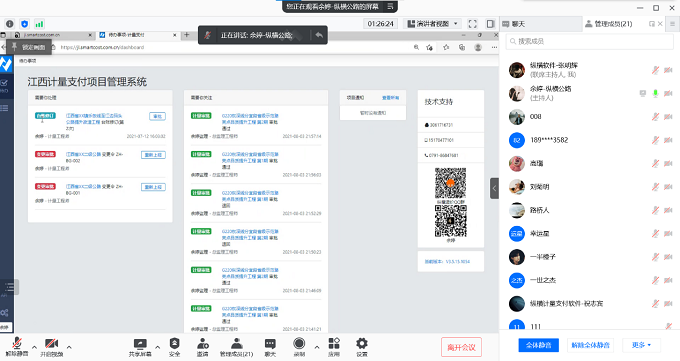Click reply arrow on speaking notice bar
This screenshot has height=361, width=680.
click(319, 35)
